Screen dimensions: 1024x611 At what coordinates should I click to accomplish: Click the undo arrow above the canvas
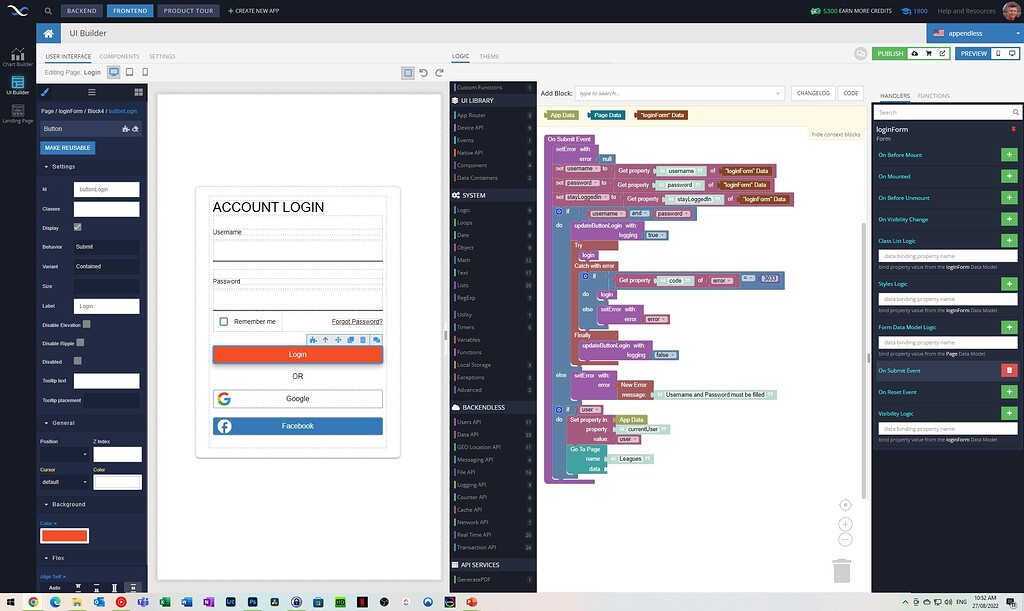(x=424, y=72)
